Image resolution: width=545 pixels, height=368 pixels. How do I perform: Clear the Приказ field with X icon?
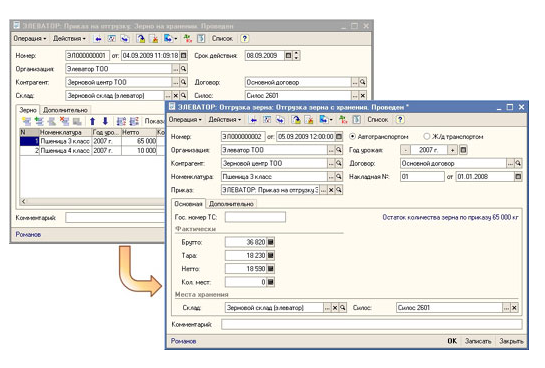(331, 190)
